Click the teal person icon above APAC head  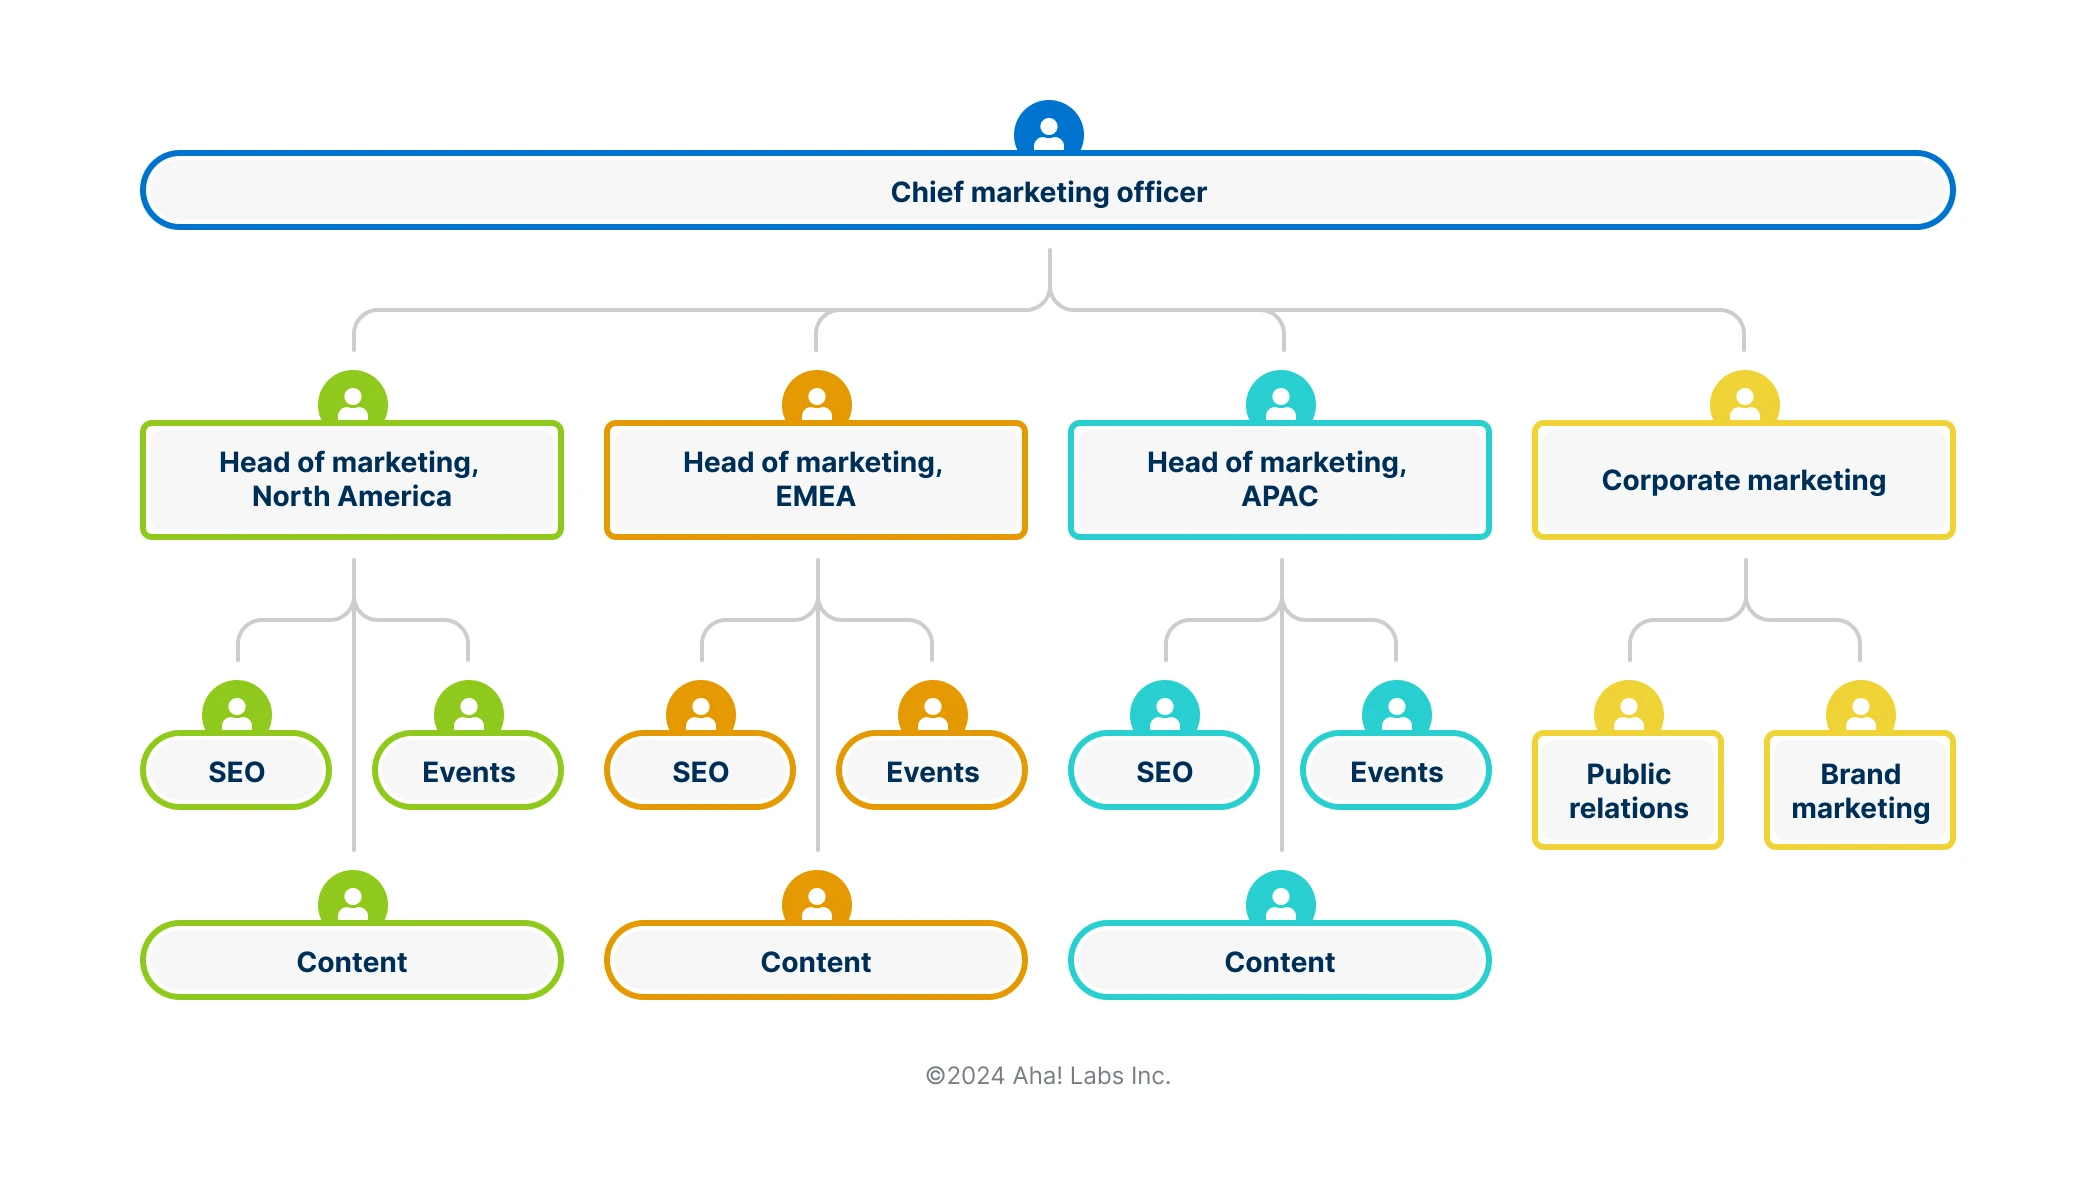(x=1280, y=398)
